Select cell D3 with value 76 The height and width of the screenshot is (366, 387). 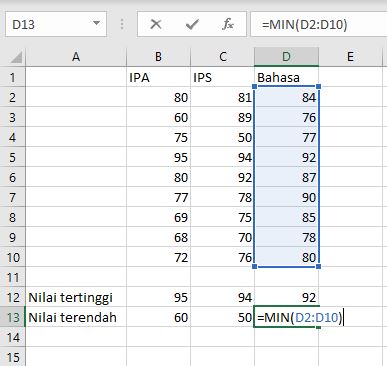point(286,117)
